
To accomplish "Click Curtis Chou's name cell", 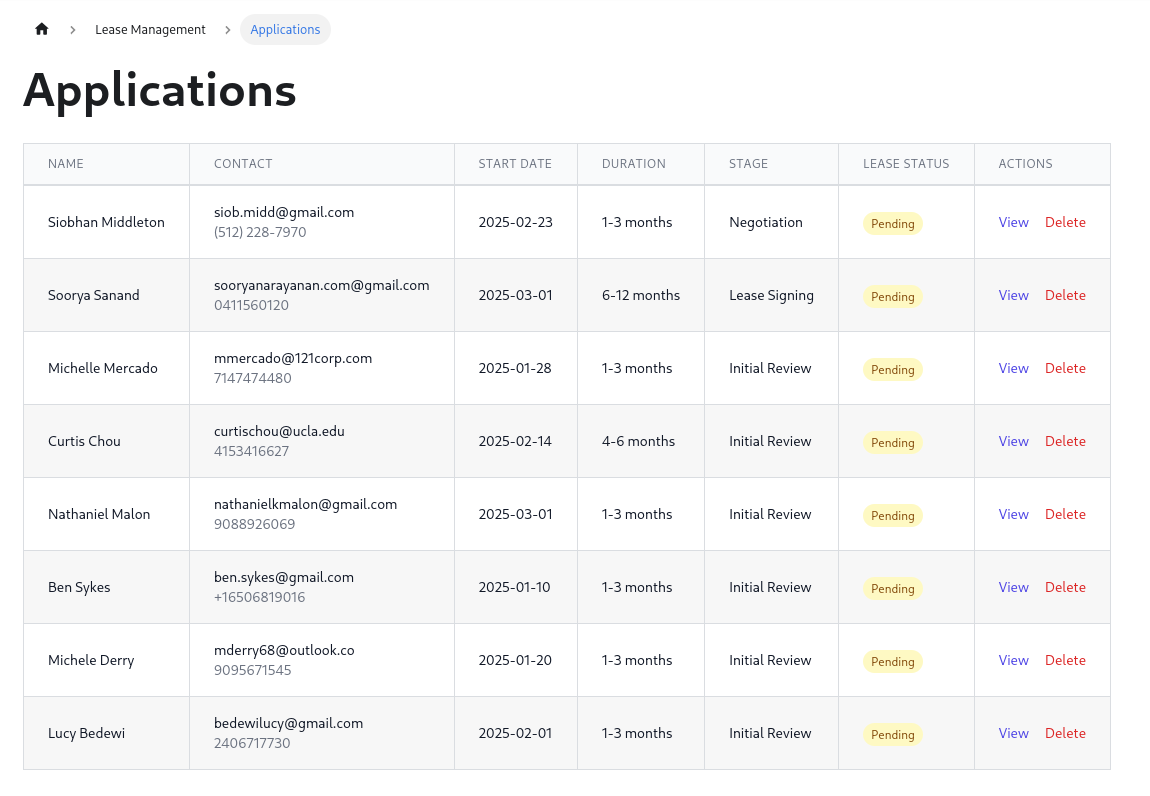I will tap(84, 441).
